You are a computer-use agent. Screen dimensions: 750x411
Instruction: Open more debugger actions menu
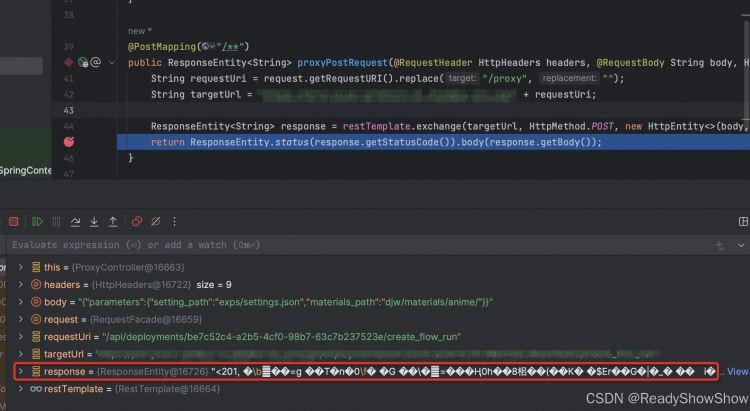coord(174,222)
